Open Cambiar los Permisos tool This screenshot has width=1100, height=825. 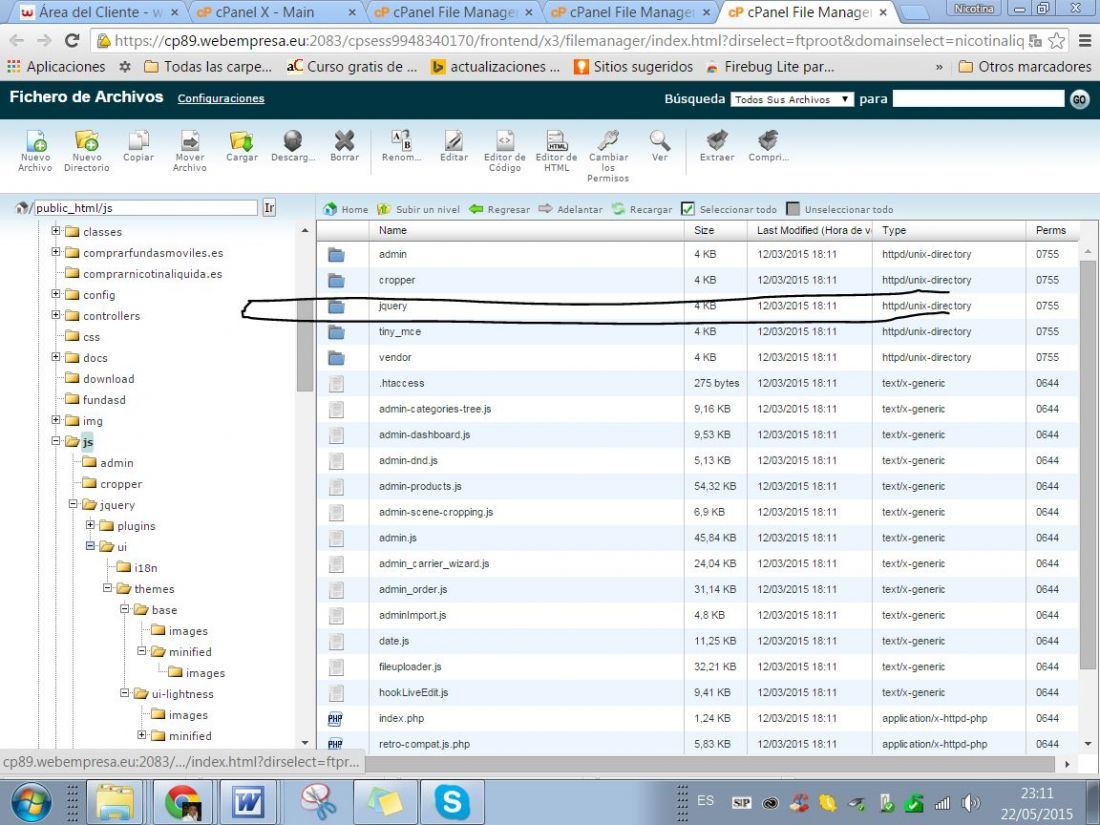(608, 156)
